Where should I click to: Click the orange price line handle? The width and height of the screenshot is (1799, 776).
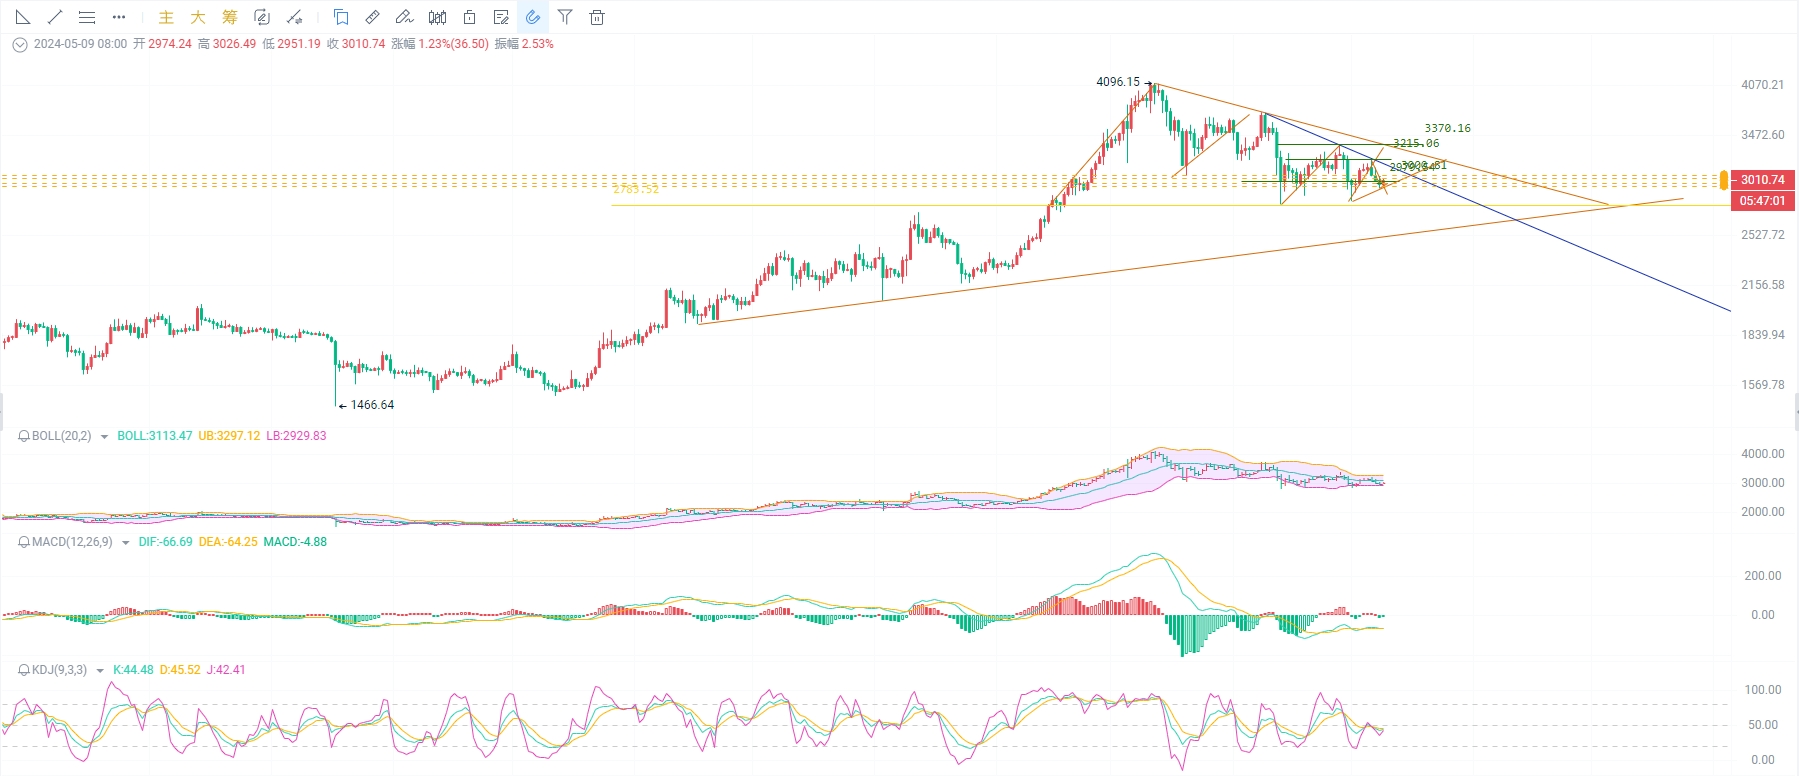pos(1723,180)
